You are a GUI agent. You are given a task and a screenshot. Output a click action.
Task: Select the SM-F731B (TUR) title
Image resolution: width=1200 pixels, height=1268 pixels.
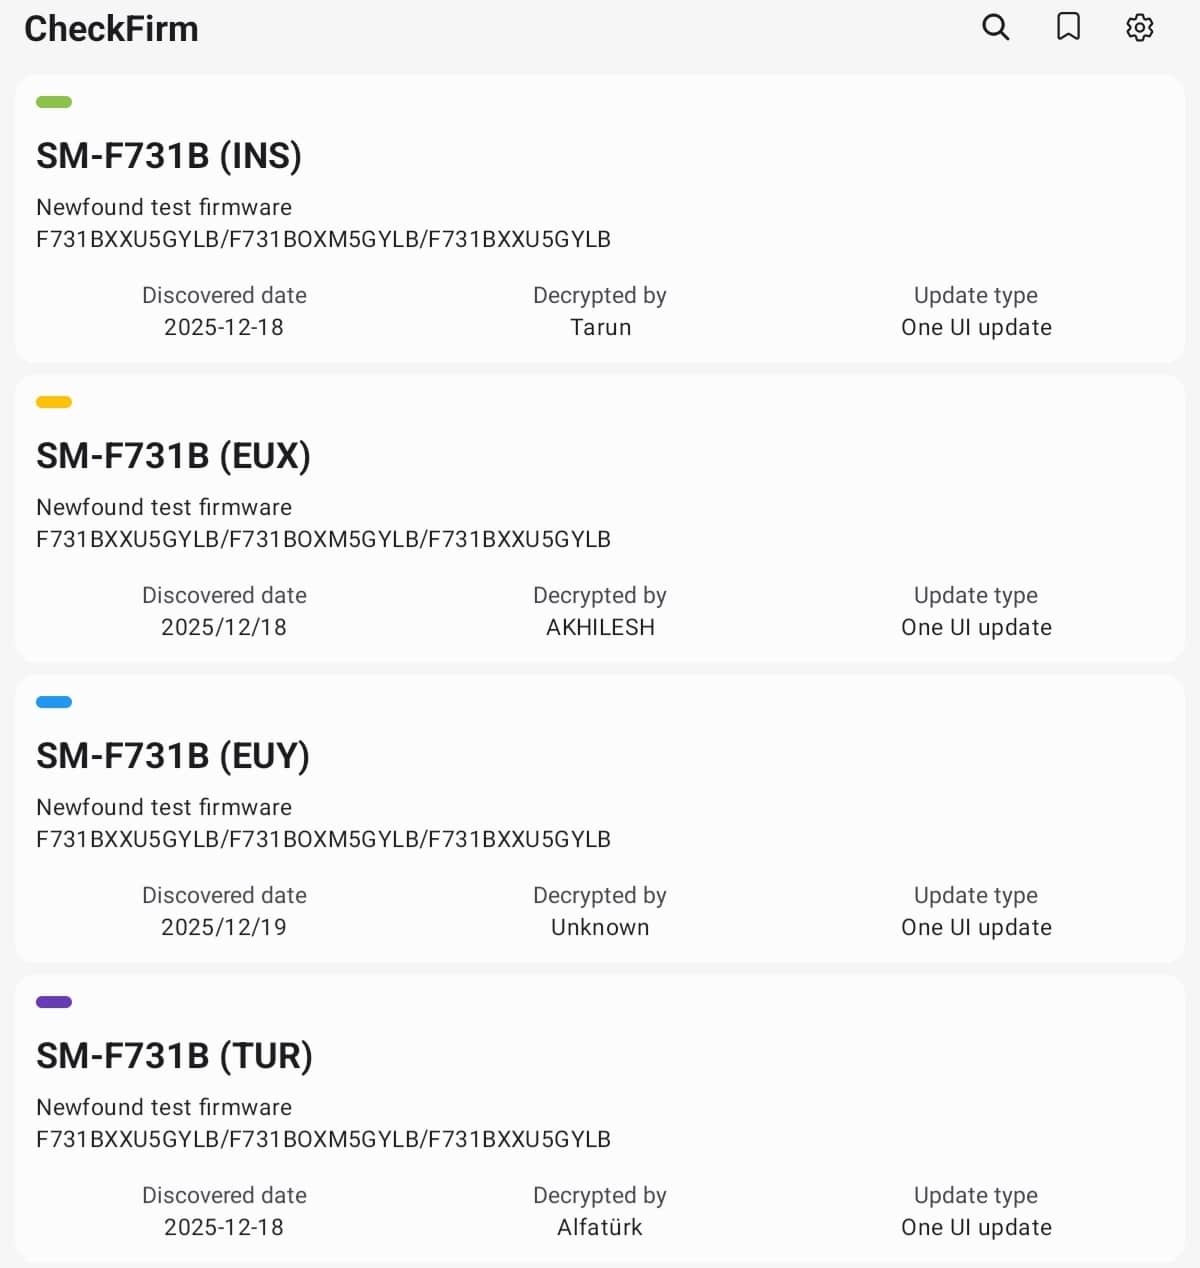tap(174, 1056)
